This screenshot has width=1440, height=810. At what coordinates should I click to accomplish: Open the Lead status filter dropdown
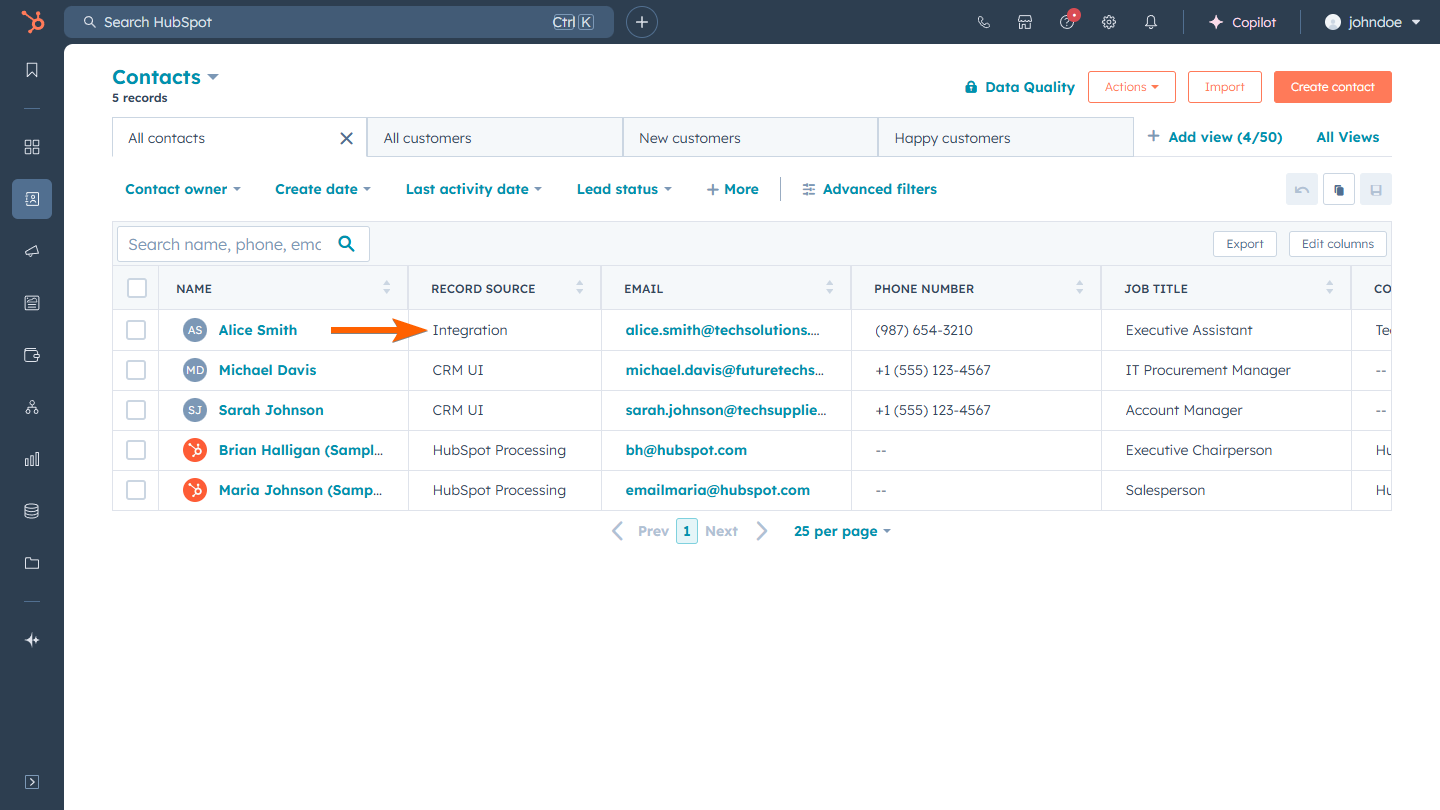624,189
